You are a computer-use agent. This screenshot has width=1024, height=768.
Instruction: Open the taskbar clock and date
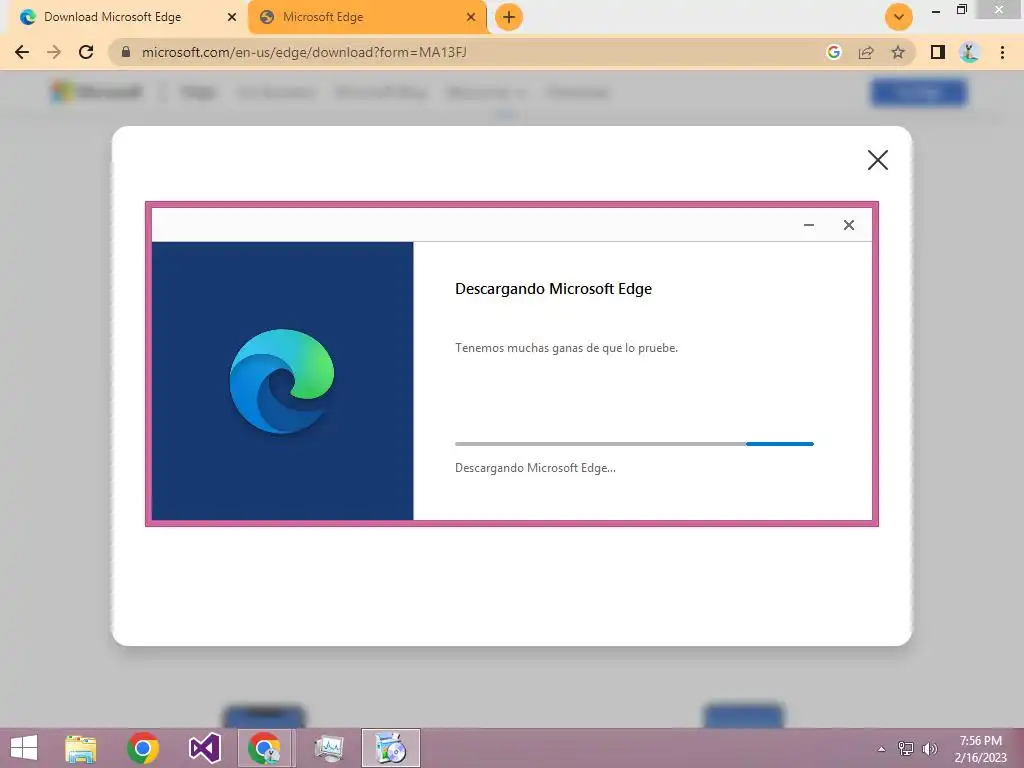(980, 749)
